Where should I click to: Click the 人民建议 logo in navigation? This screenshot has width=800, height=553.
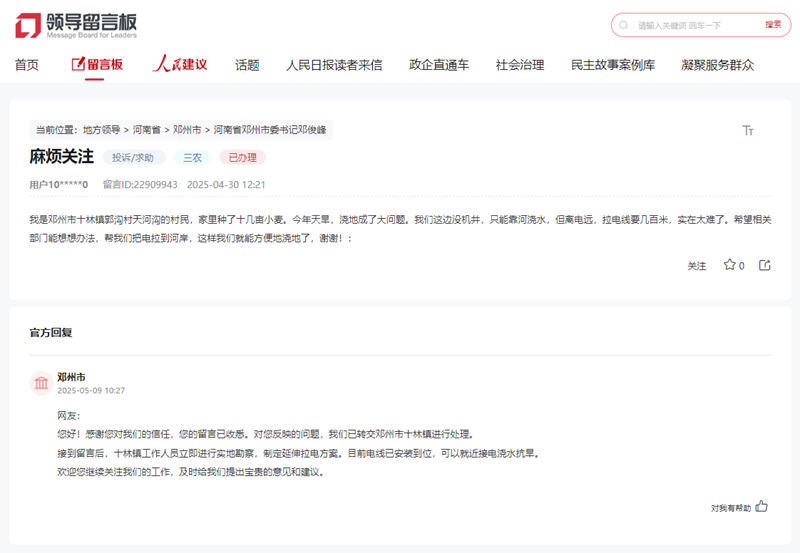click(180, 65)
